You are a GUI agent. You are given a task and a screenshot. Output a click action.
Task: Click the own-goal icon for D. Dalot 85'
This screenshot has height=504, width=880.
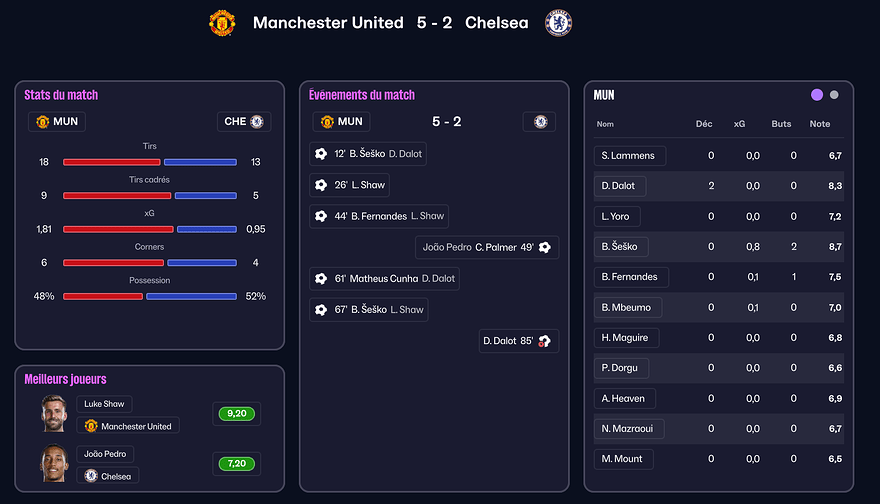[x=545, y=341]
